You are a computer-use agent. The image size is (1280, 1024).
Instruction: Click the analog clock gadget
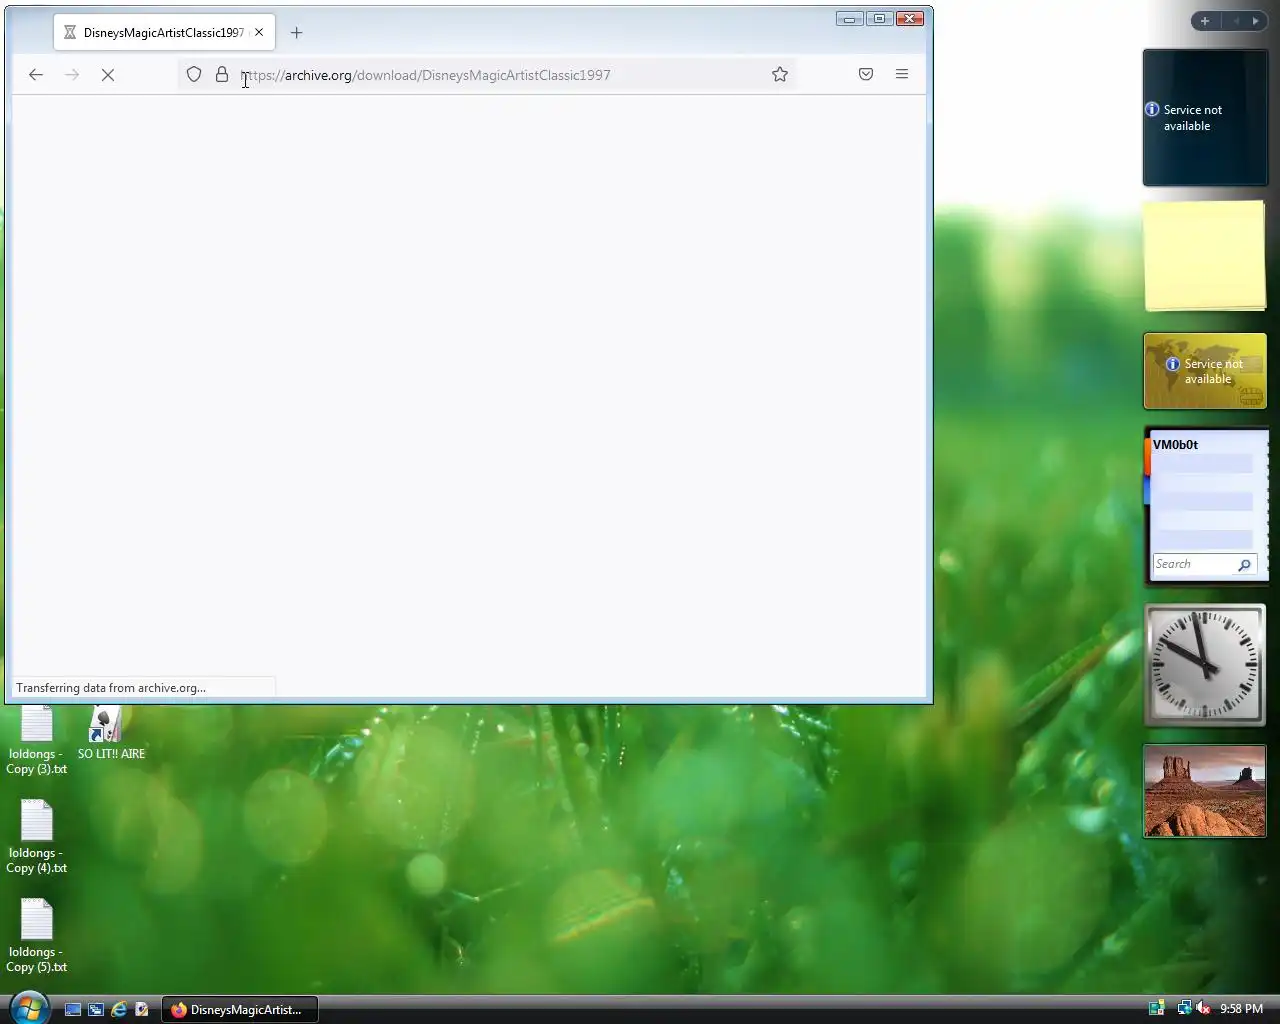pyautogui.click(x=1205, y=664)
